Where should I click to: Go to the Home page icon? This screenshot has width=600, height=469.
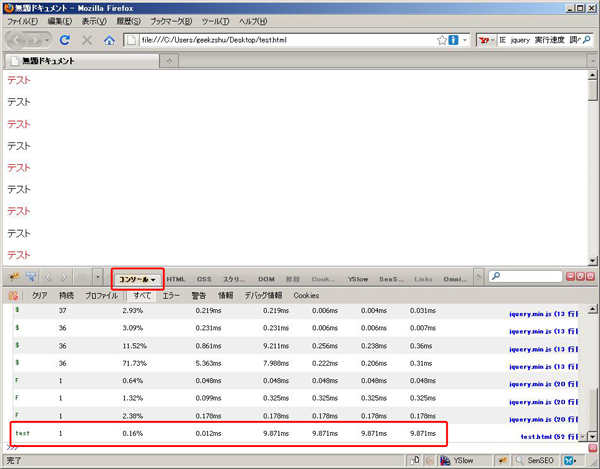click(x=109, y=40)
